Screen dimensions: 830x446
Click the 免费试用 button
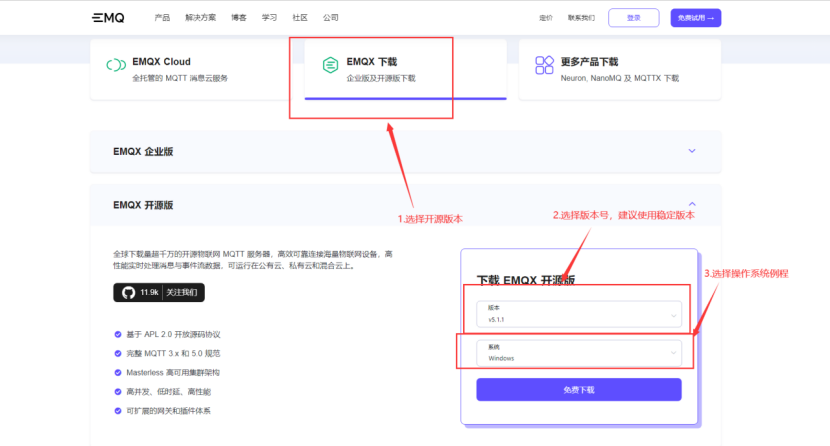pyautogui.click(x=696, y=17)
